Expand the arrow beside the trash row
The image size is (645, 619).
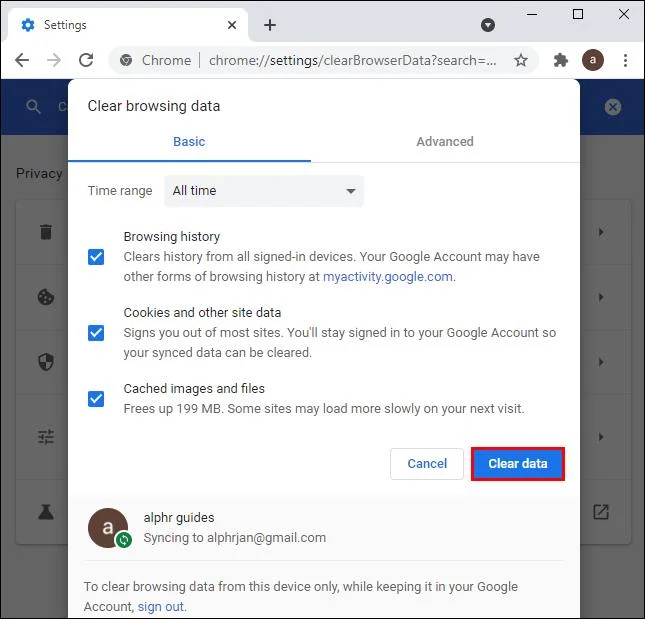tap(601, 232)
